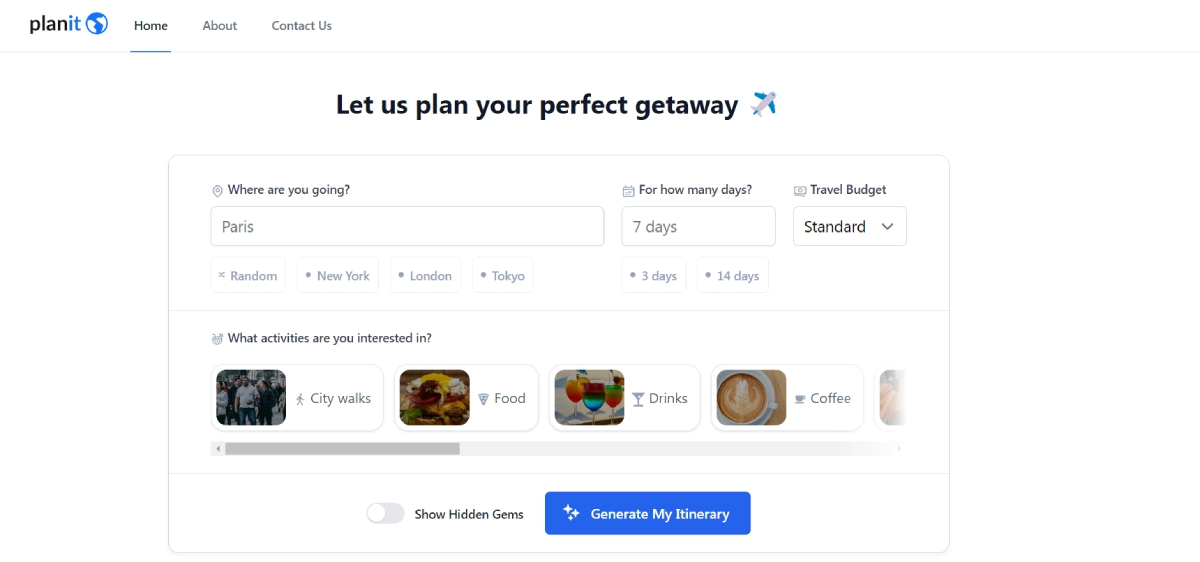Select the Food burger thumbnail
This screenshot has height=562, width=1200.
[x=435, y=398]
